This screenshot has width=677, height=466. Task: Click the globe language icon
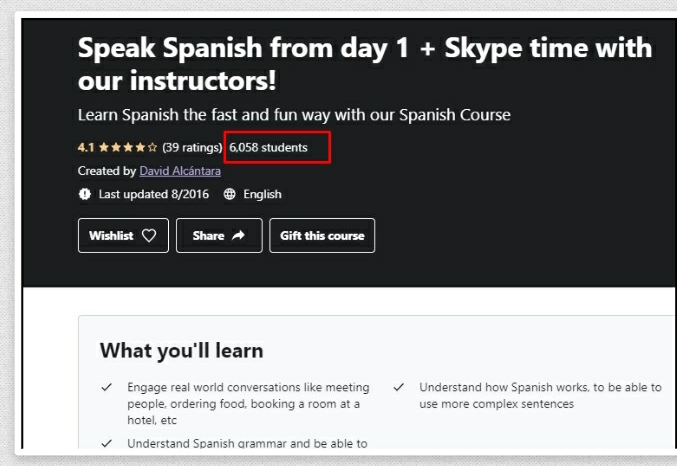229,194
